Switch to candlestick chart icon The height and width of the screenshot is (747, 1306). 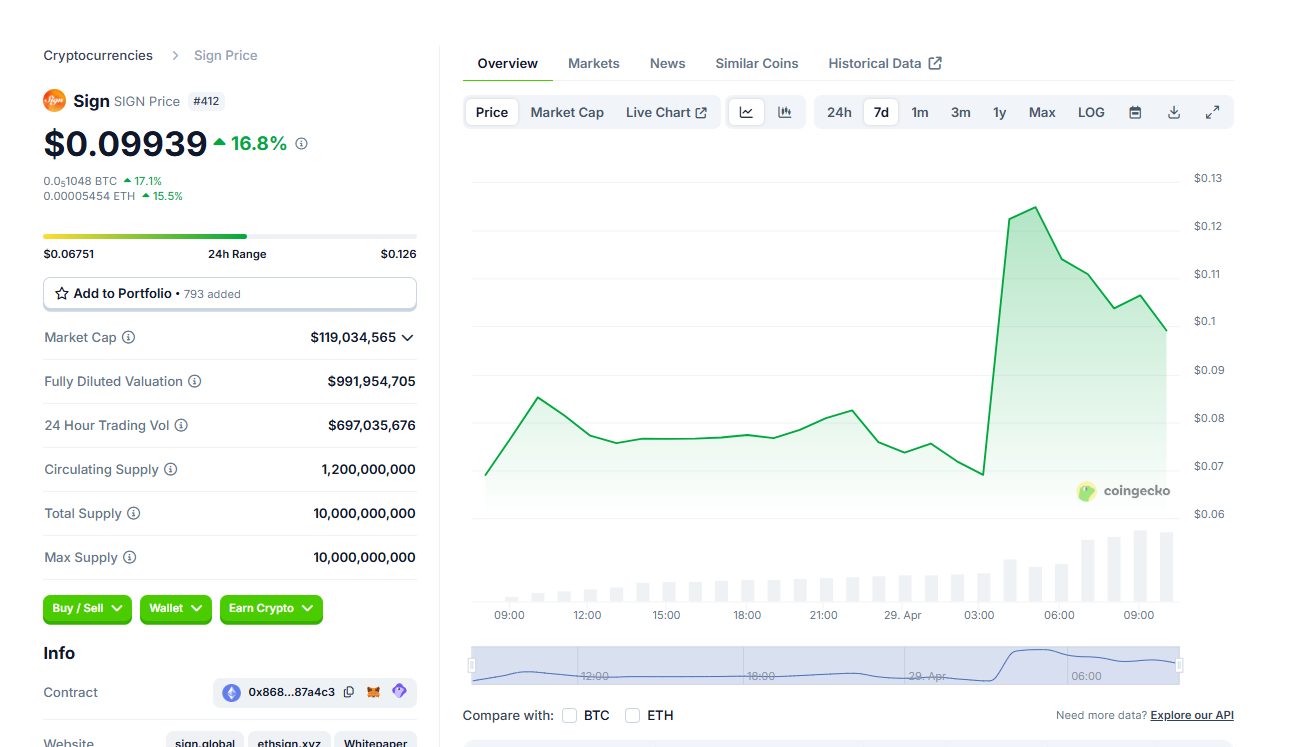click(x=785, y=112)
